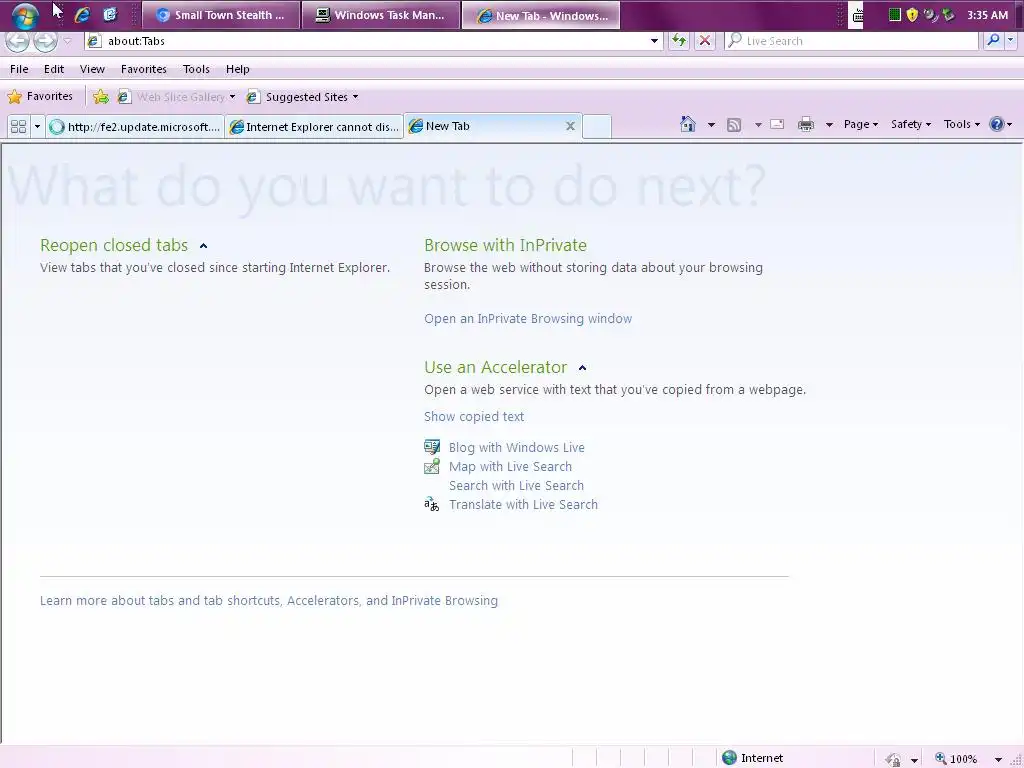Click the Map with Live Search icon
The image size is (1024, 768).
tap(432, 466)
